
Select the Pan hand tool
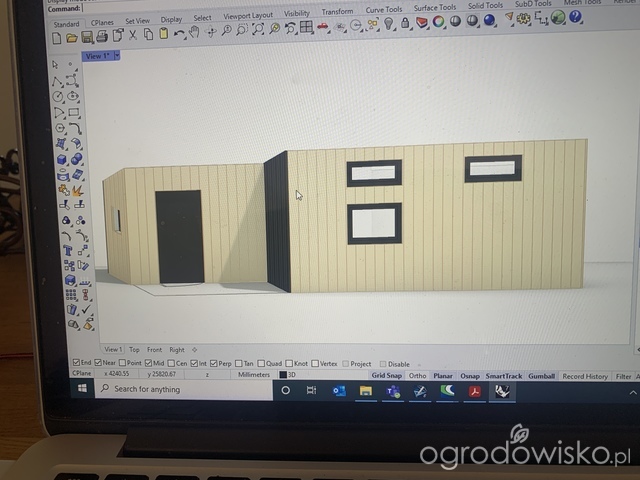coord(194,32)
